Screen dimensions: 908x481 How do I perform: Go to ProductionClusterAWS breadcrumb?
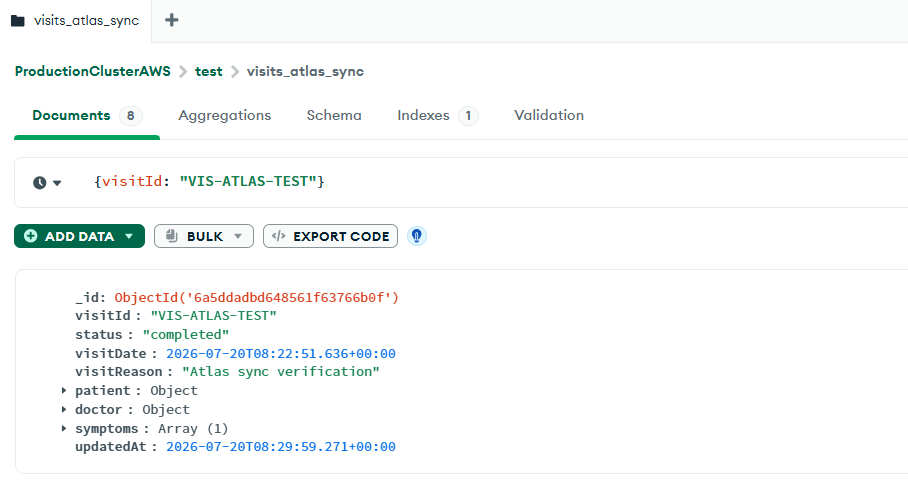coord(93,71)
